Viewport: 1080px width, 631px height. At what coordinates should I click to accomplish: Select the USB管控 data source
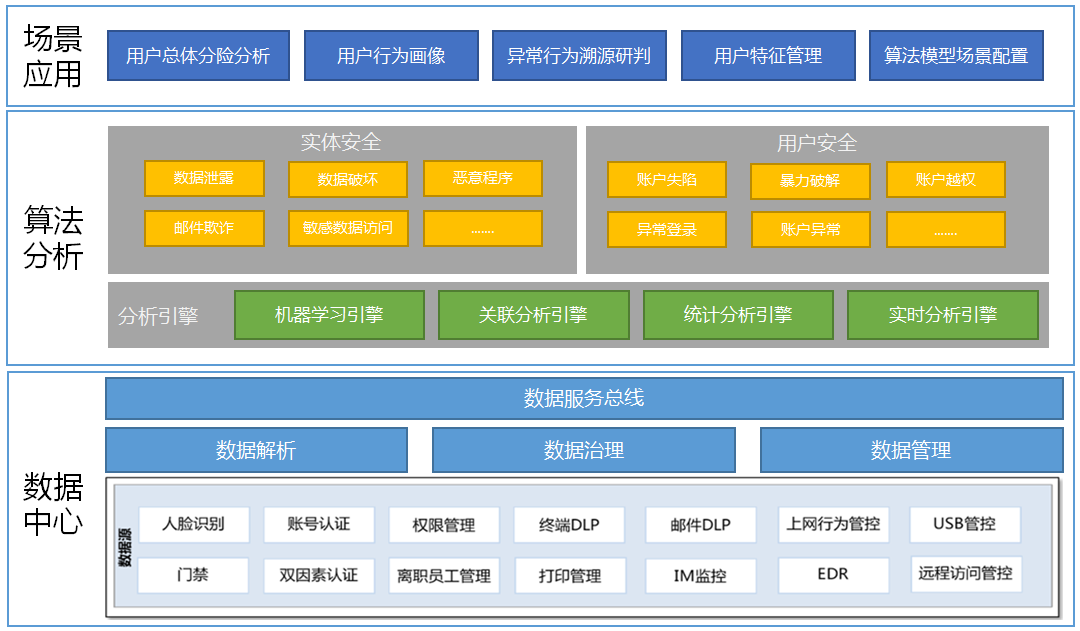[962, 524]
